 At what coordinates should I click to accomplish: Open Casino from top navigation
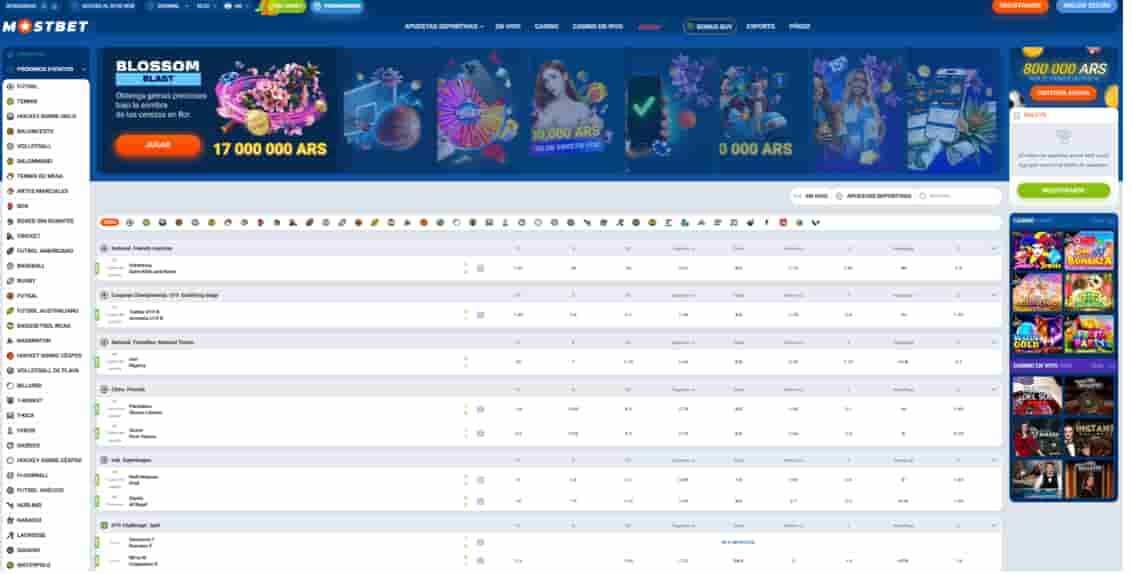[x=547, y=27]
